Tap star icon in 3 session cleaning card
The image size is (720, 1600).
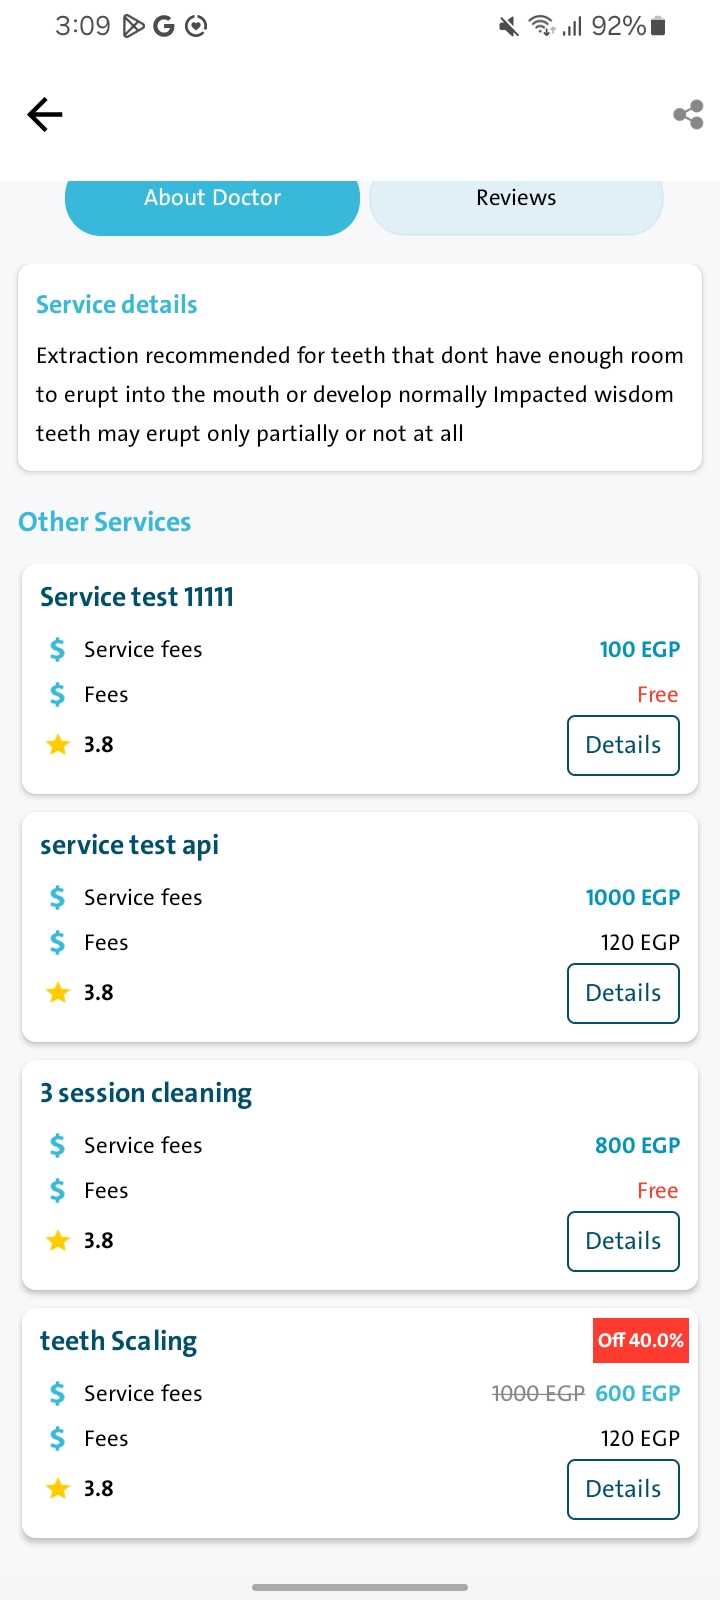(x=58, y=1241)
